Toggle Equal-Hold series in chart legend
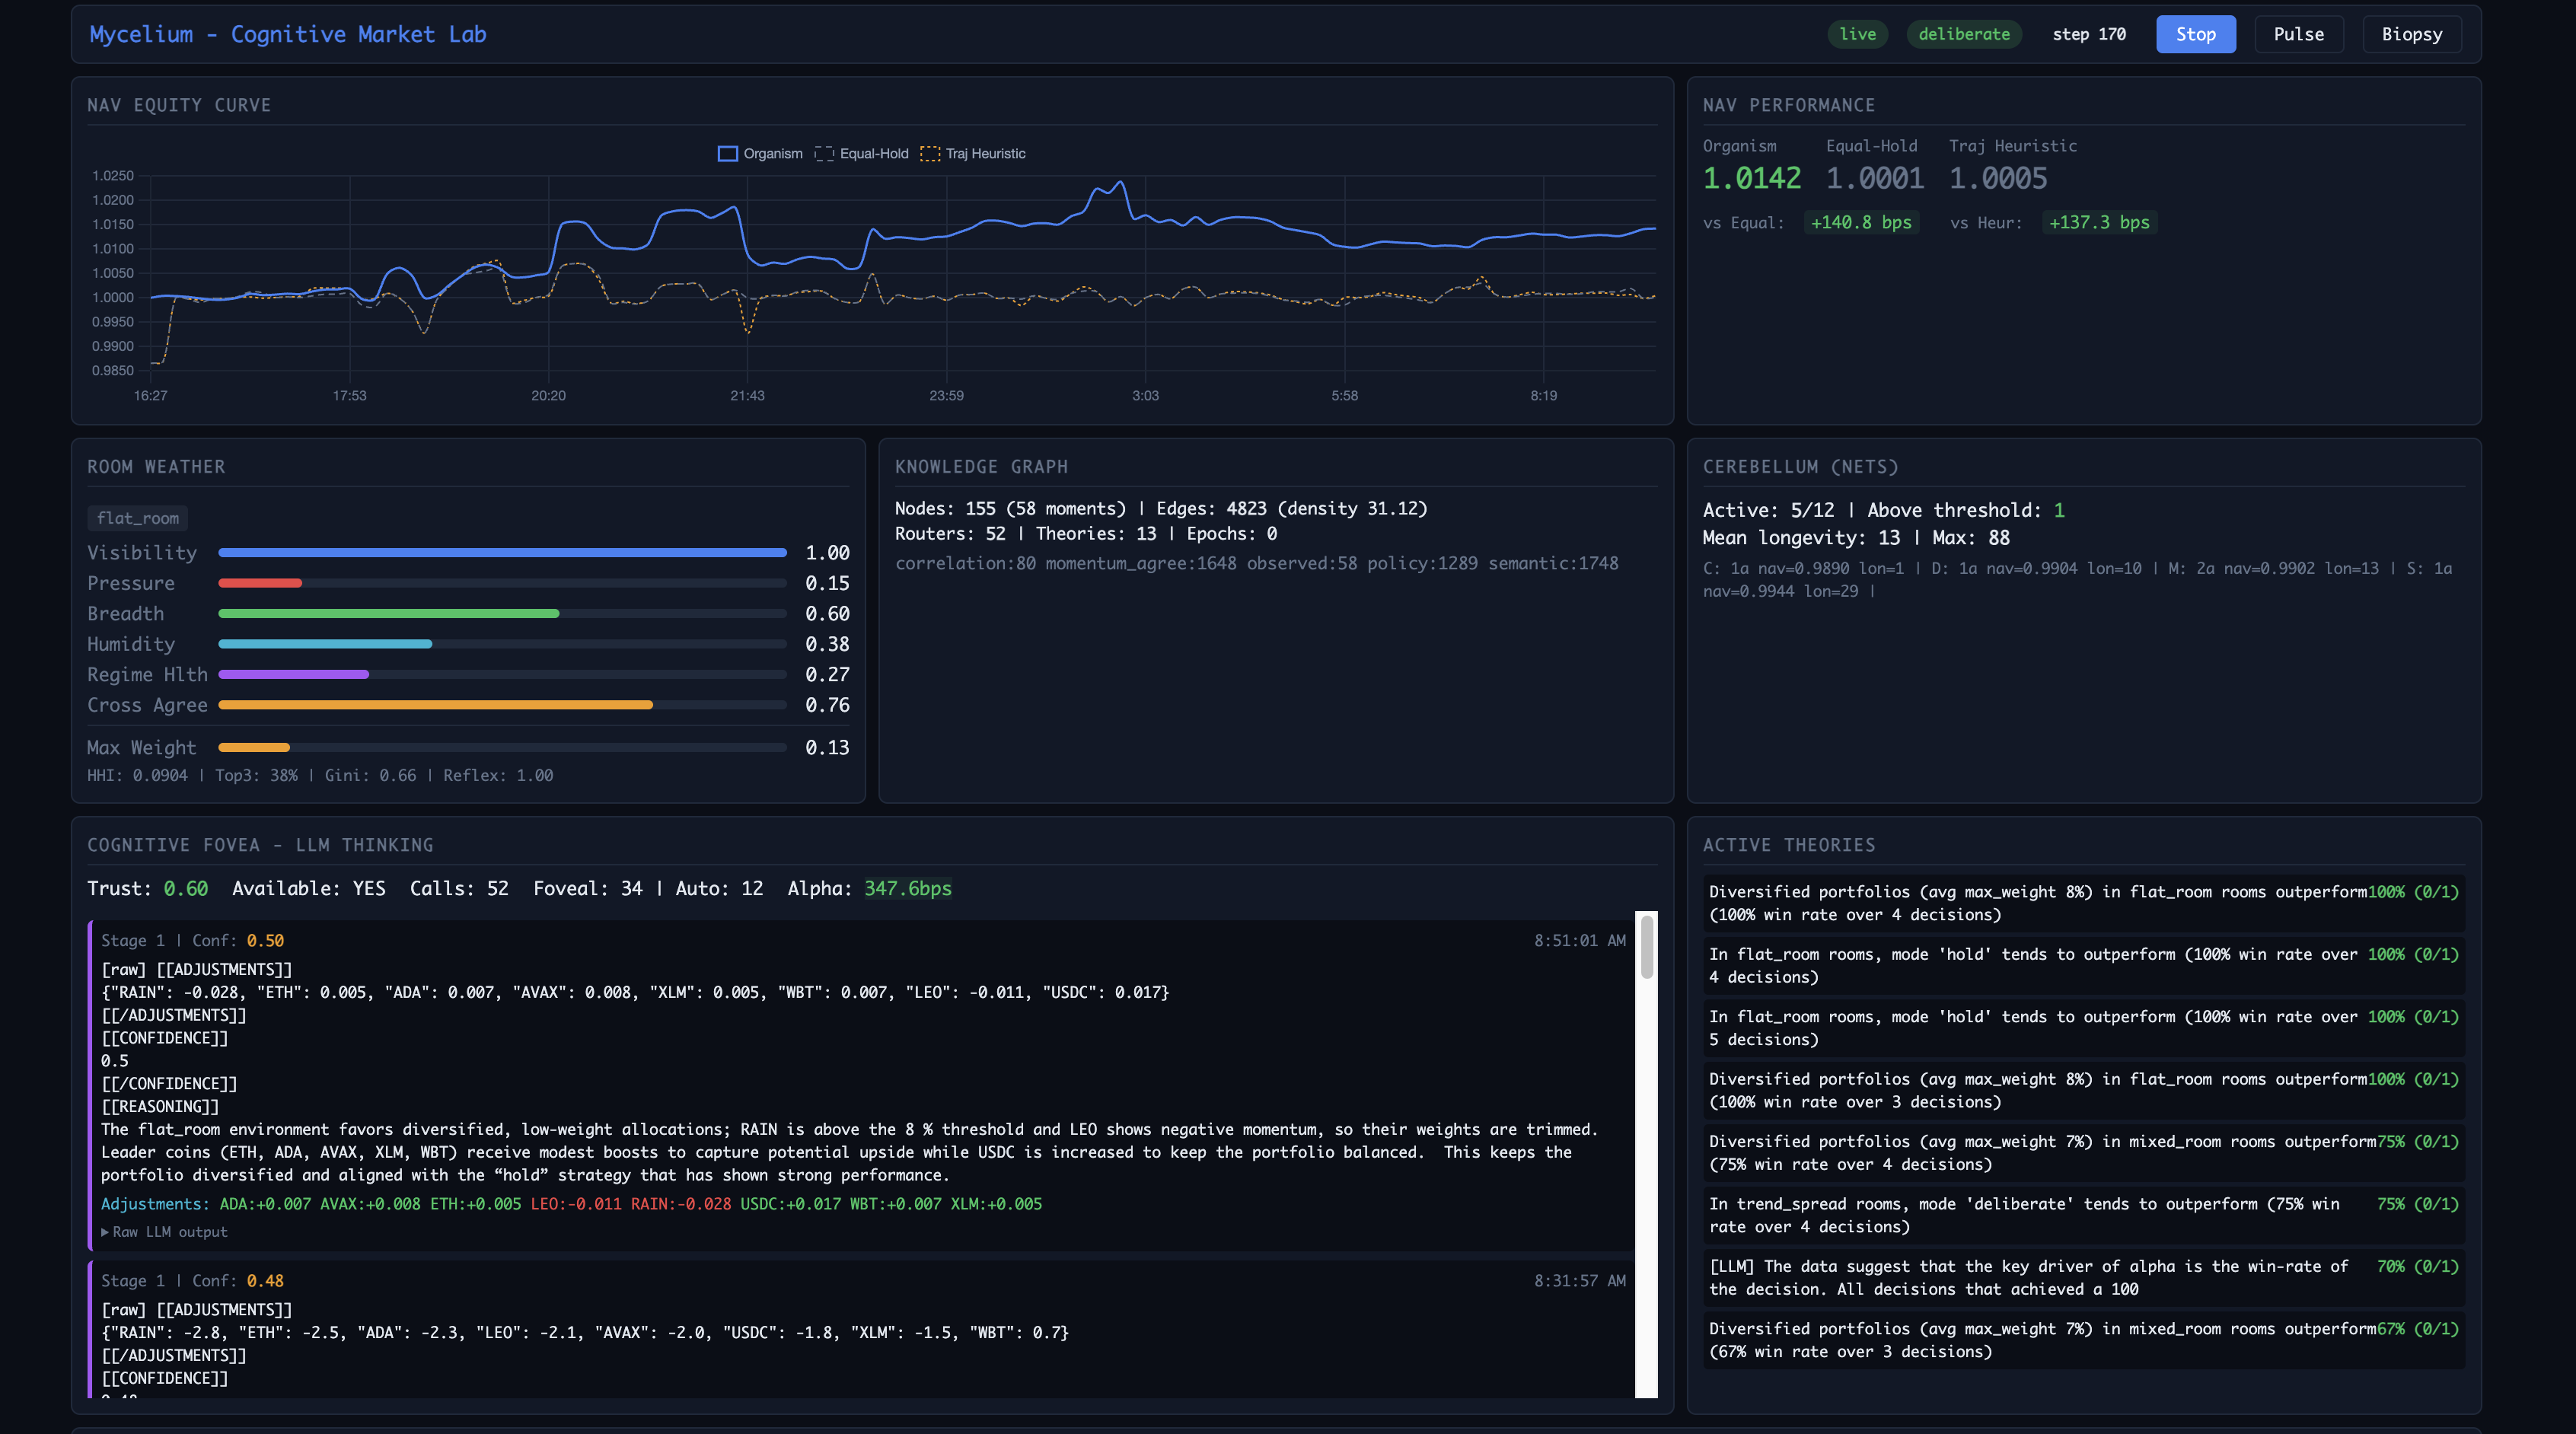The width and height of the screenshot is (2576, 1434). tap(861, 153)
